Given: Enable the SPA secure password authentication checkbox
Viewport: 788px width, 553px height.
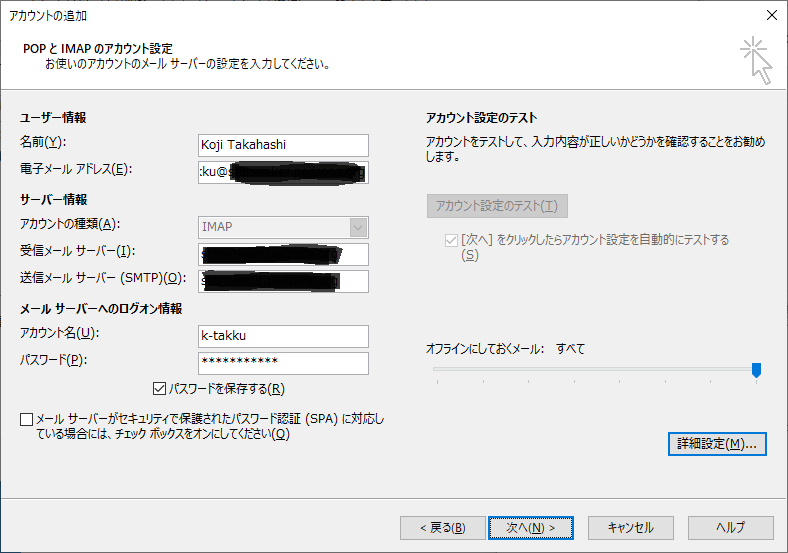Looking at the screenshot, I should (26, 419).
